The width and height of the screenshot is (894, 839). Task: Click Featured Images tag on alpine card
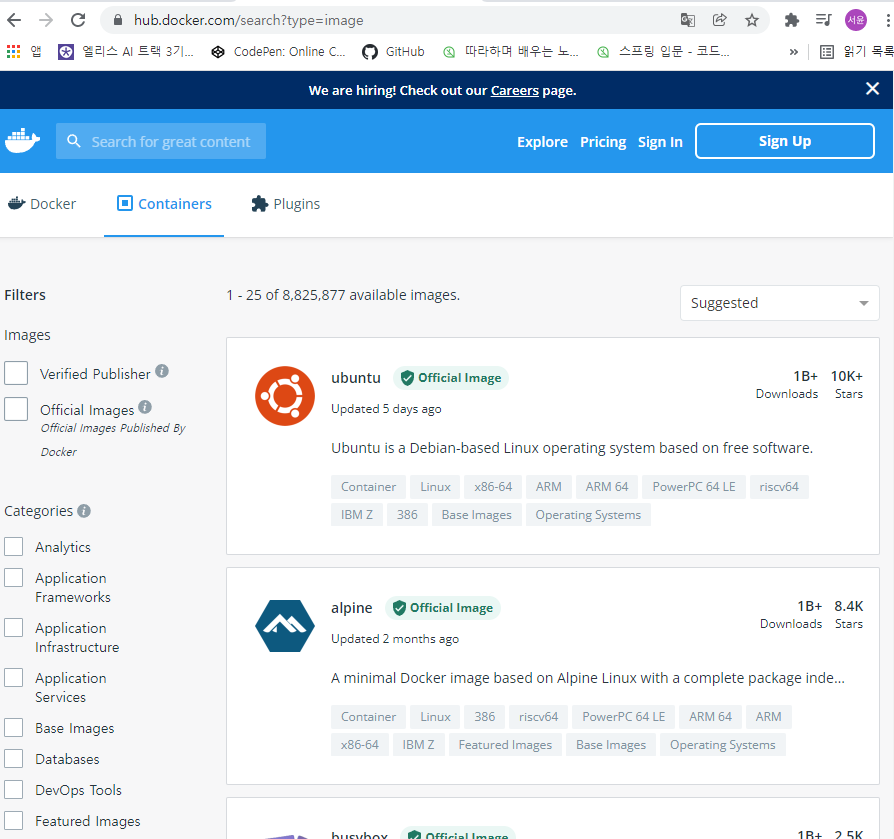[505, 745]
